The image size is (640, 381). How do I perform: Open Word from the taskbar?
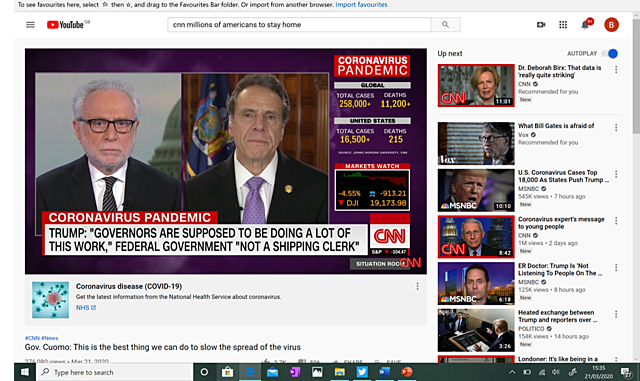(384, 372)
